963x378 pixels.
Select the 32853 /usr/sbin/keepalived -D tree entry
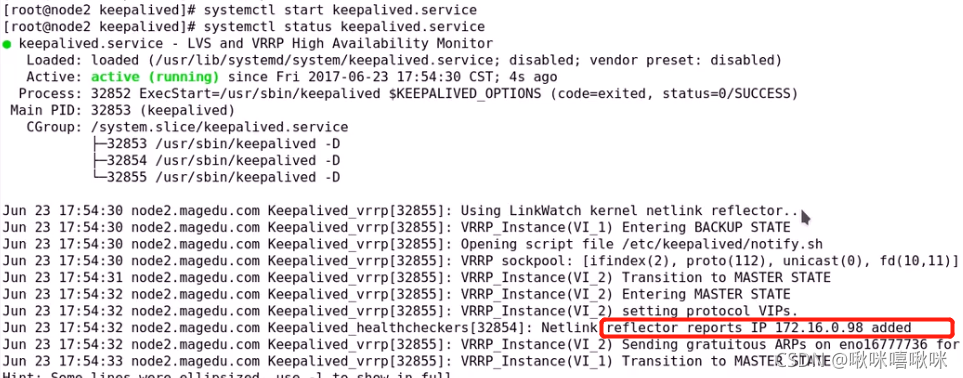pos(215,144)
